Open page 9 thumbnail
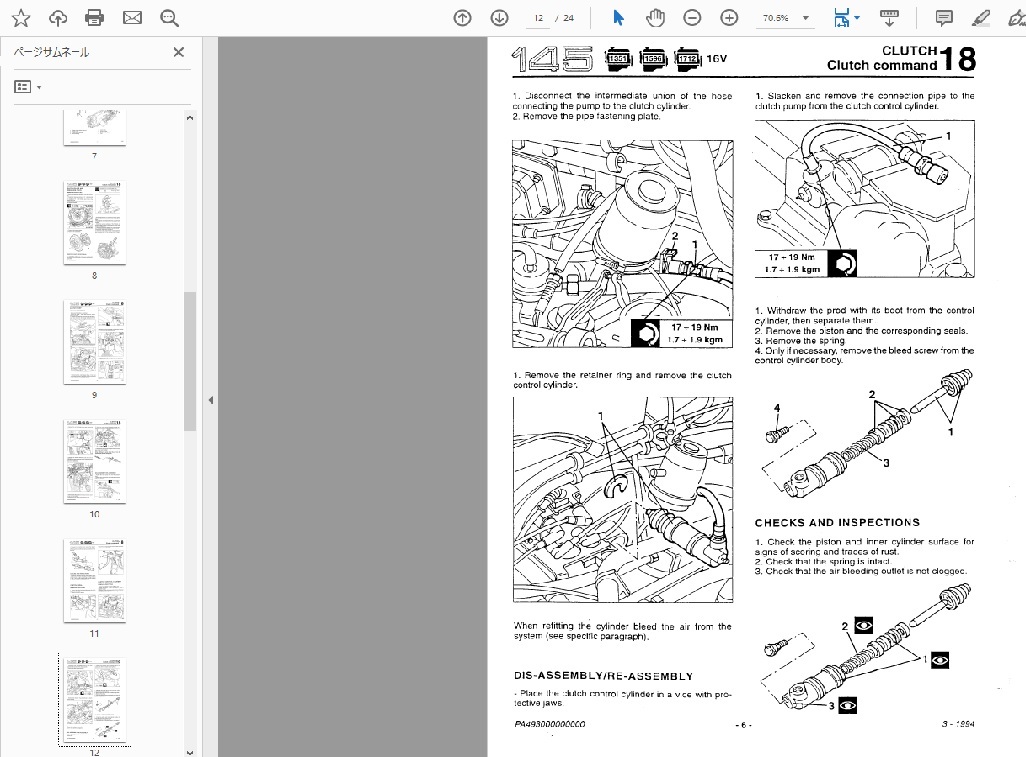The height and width of the screenshot is (757, 1026). [95, 342]
